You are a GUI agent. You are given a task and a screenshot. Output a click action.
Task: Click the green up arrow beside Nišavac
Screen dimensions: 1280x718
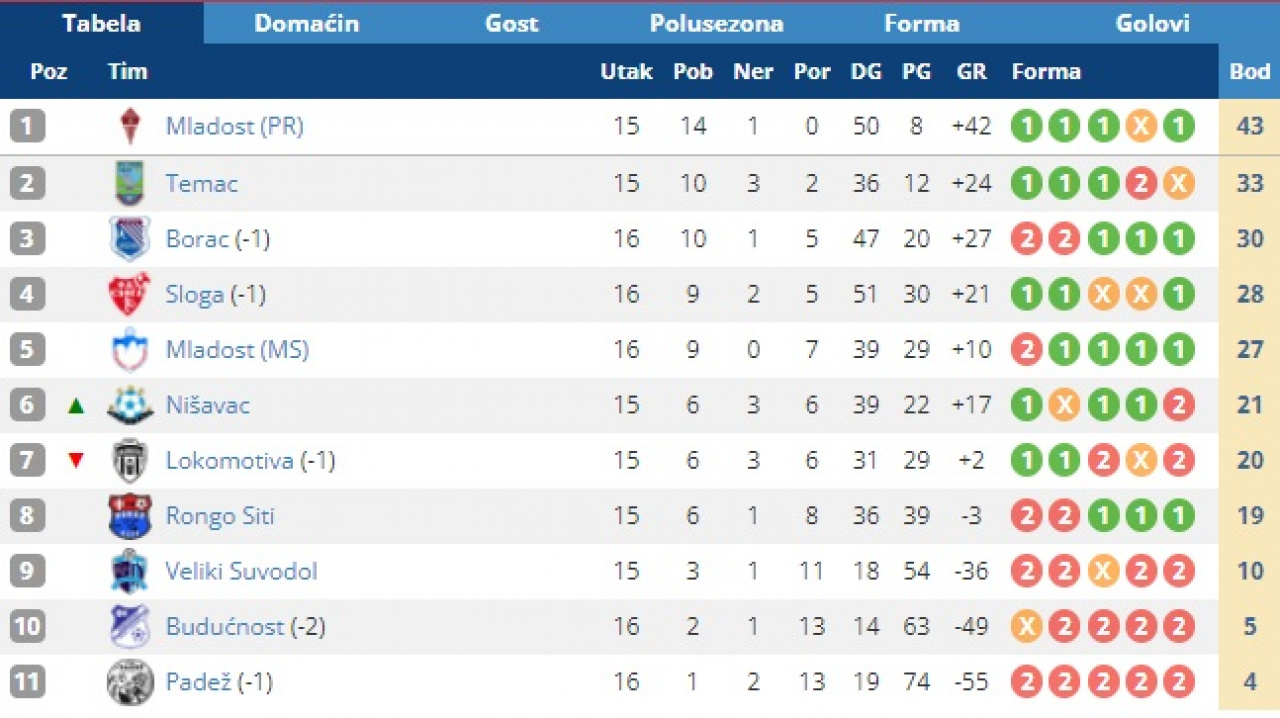coord(76,406)
